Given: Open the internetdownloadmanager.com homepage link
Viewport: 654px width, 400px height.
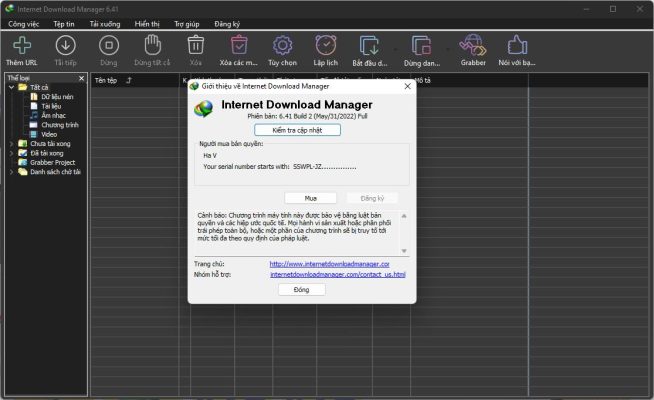Looking at the screenshot, I should [x=329, y=264].
